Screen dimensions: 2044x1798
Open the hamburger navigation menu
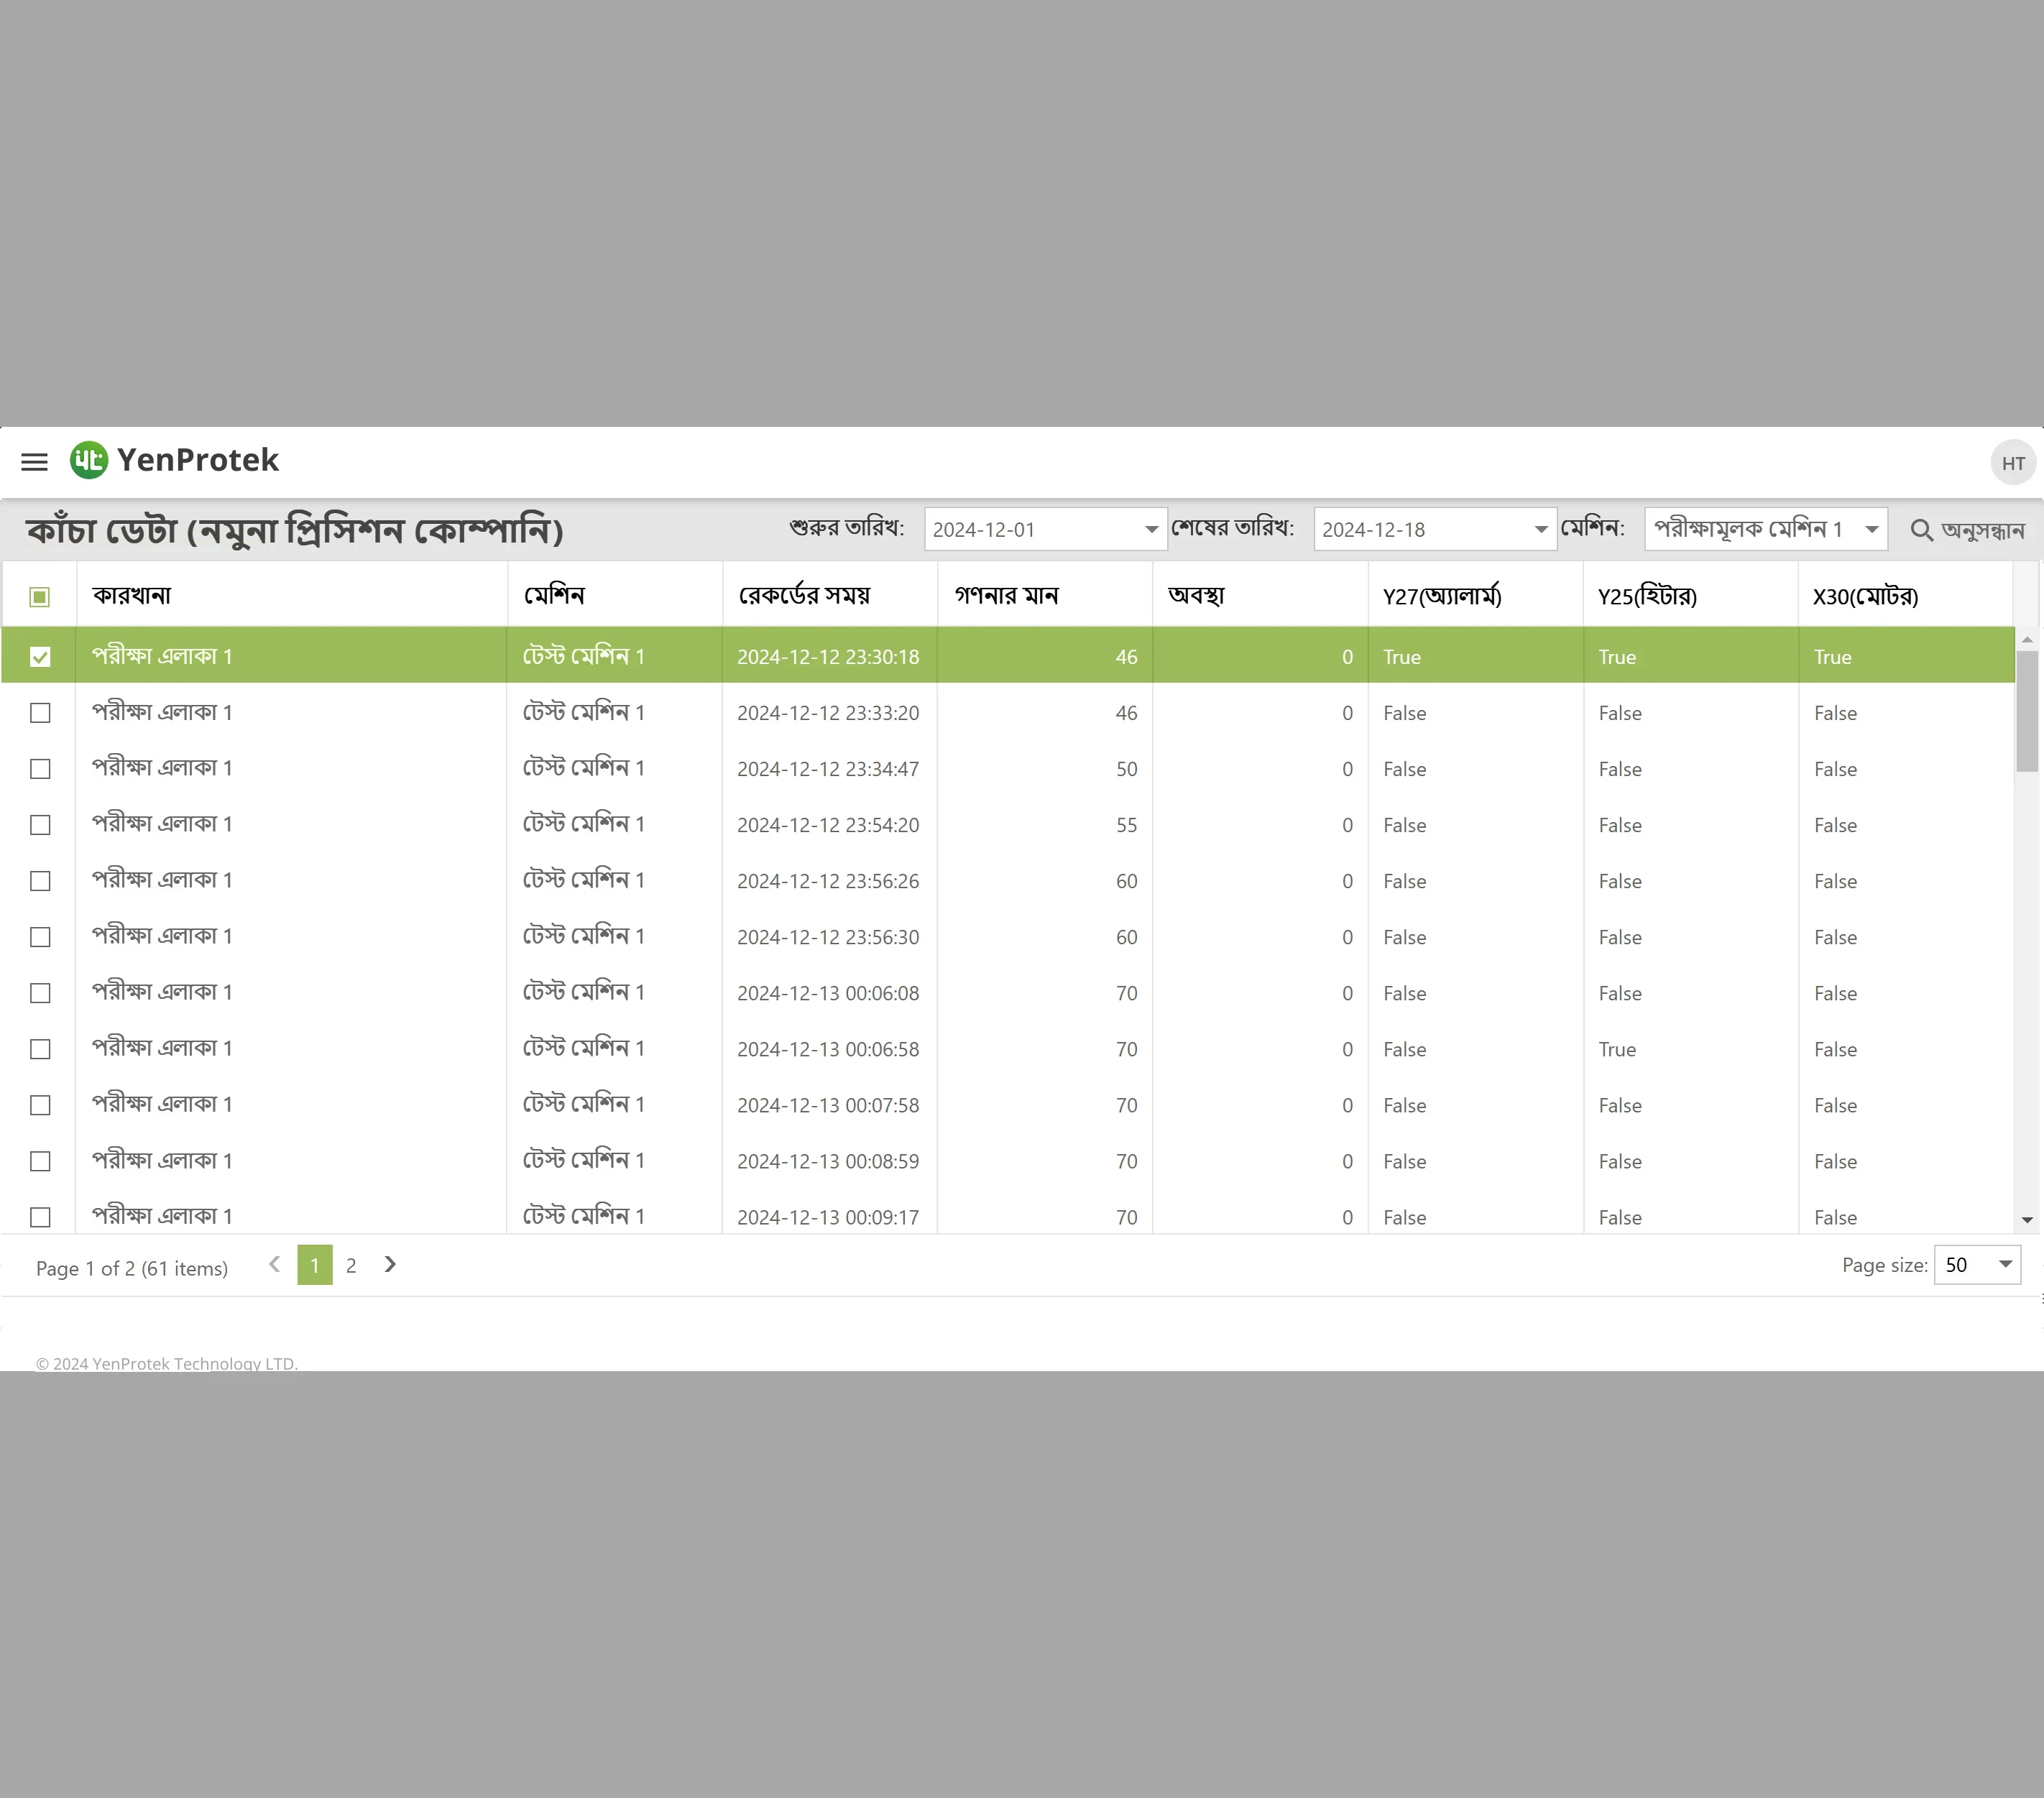tap(34, 461)
